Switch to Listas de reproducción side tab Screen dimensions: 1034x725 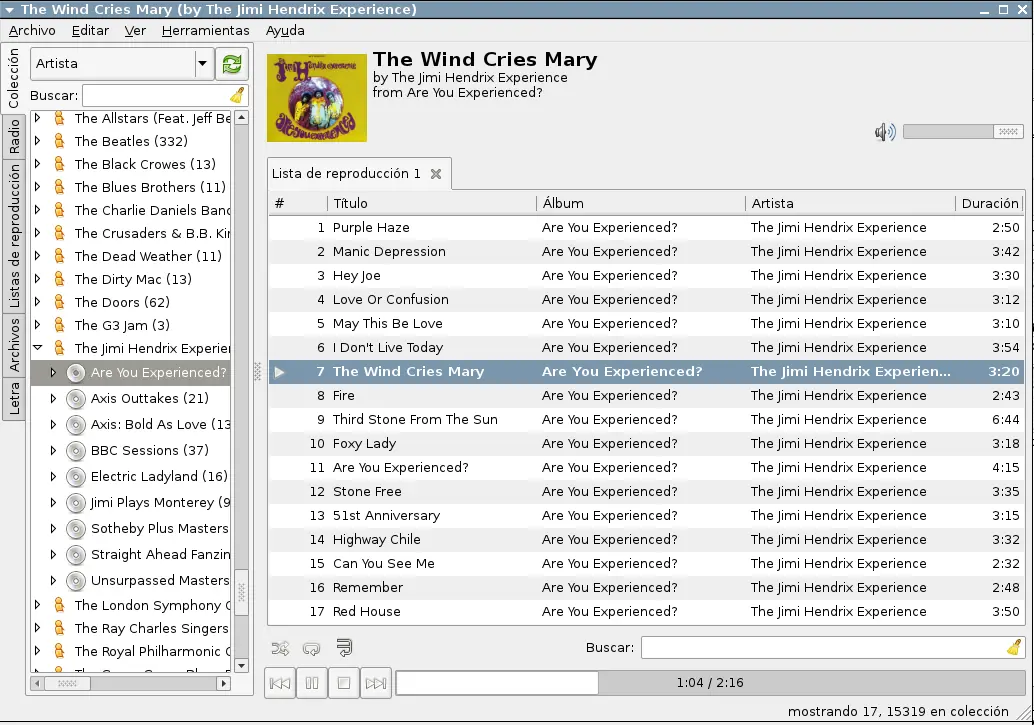pos(14,236)
